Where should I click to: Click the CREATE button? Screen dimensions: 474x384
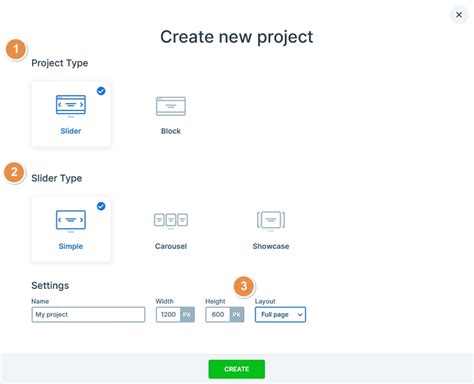237,369
